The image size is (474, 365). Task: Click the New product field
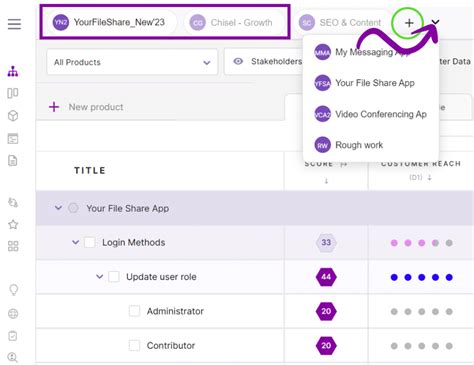[96, 107]
